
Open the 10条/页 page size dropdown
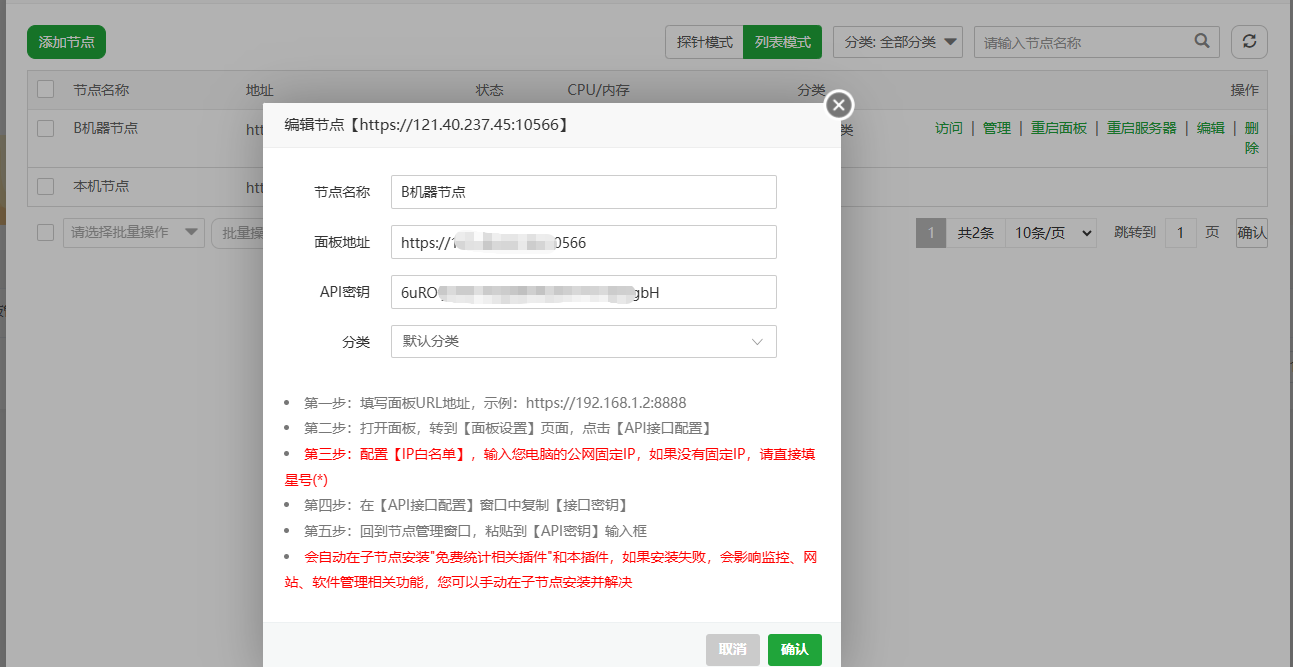[x=1050, y=233]
